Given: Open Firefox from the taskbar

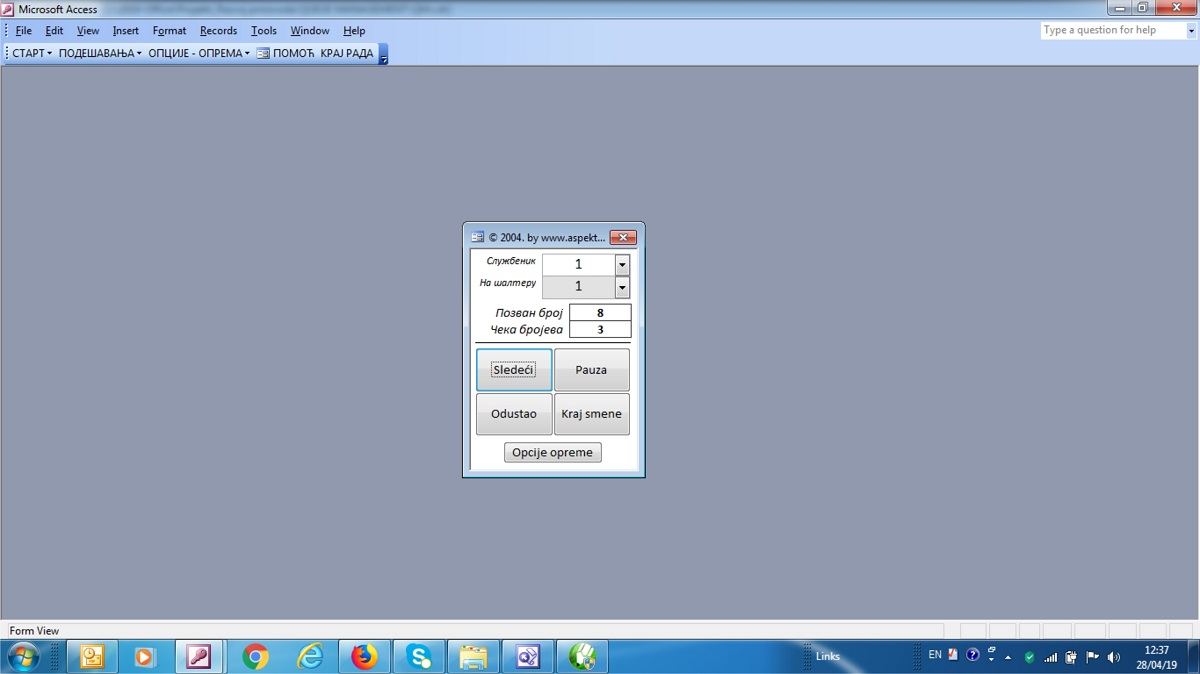Looking at the screenshot, I should pos(364,657).
